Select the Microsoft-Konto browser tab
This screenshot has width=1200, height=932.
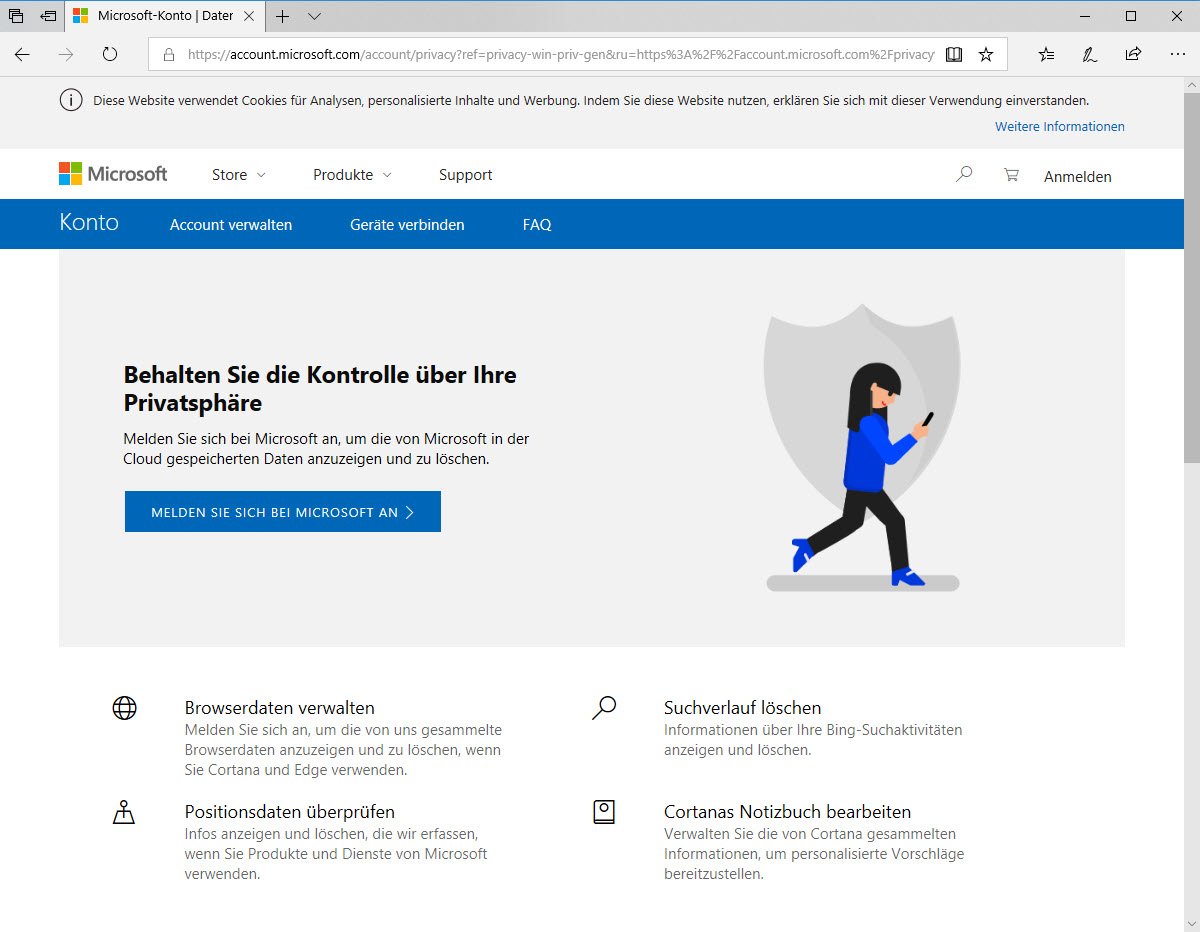coord(165,16)
